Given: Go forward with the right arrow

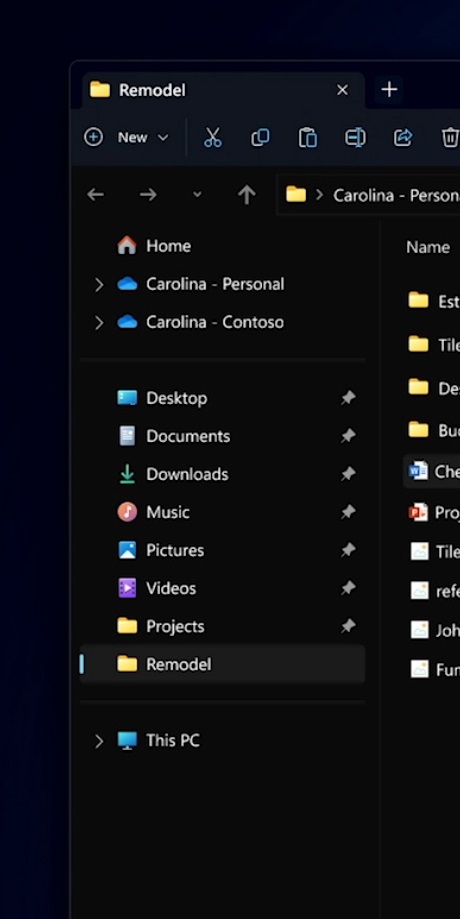Looking at the screenshot, I should tap(148, 195).
